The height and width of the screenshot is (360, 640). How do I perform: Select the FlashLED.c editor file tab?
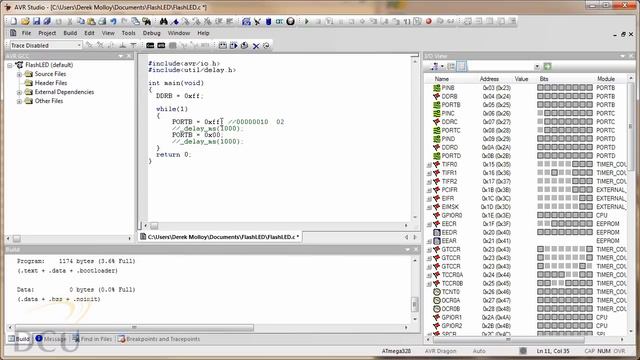click(x=220, y=237)
